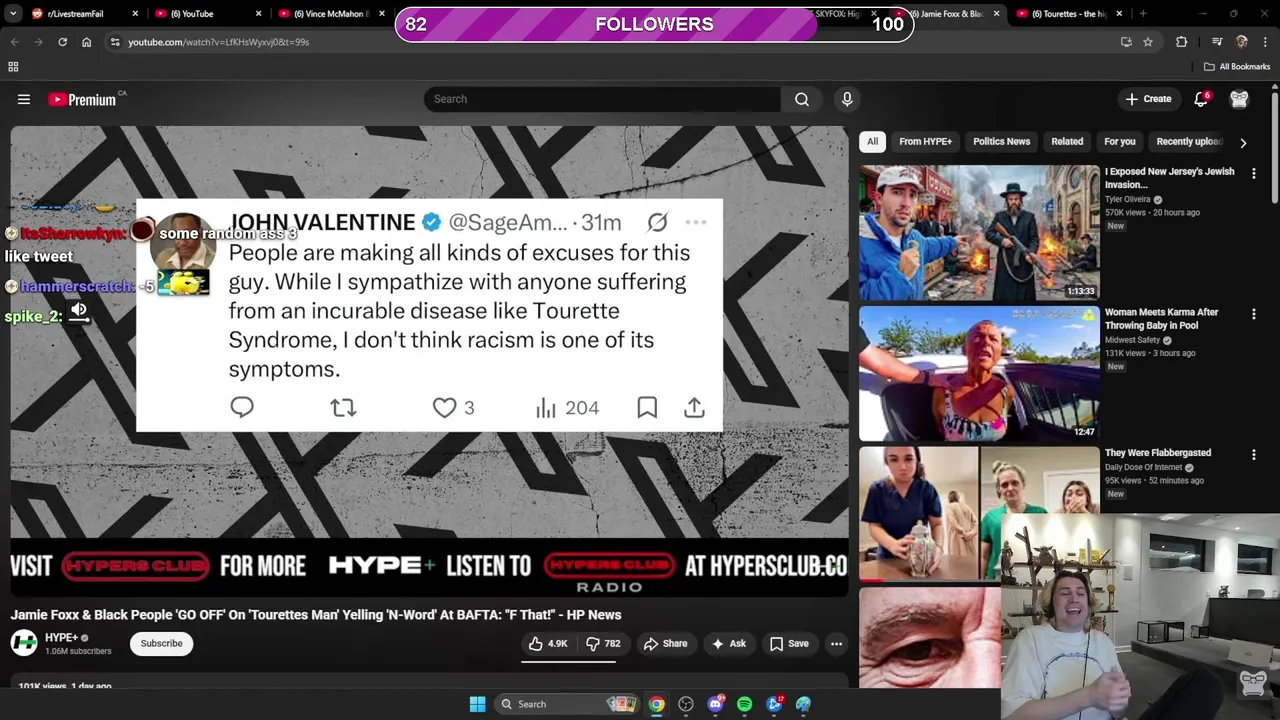Click the Chrome address bar URL

click(218, 42)
